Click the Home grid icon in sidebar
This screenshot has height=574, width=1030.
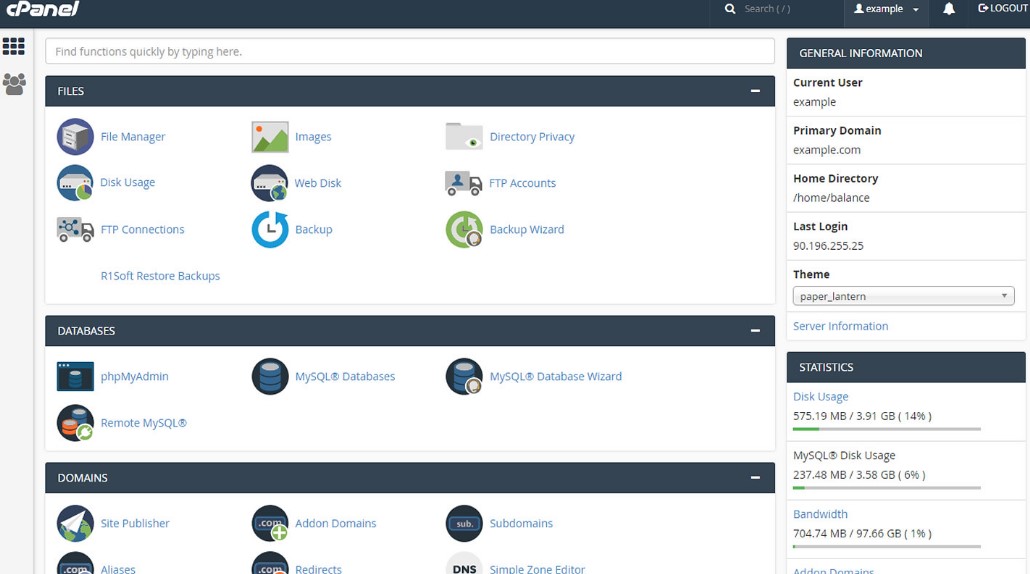point(14,46)
